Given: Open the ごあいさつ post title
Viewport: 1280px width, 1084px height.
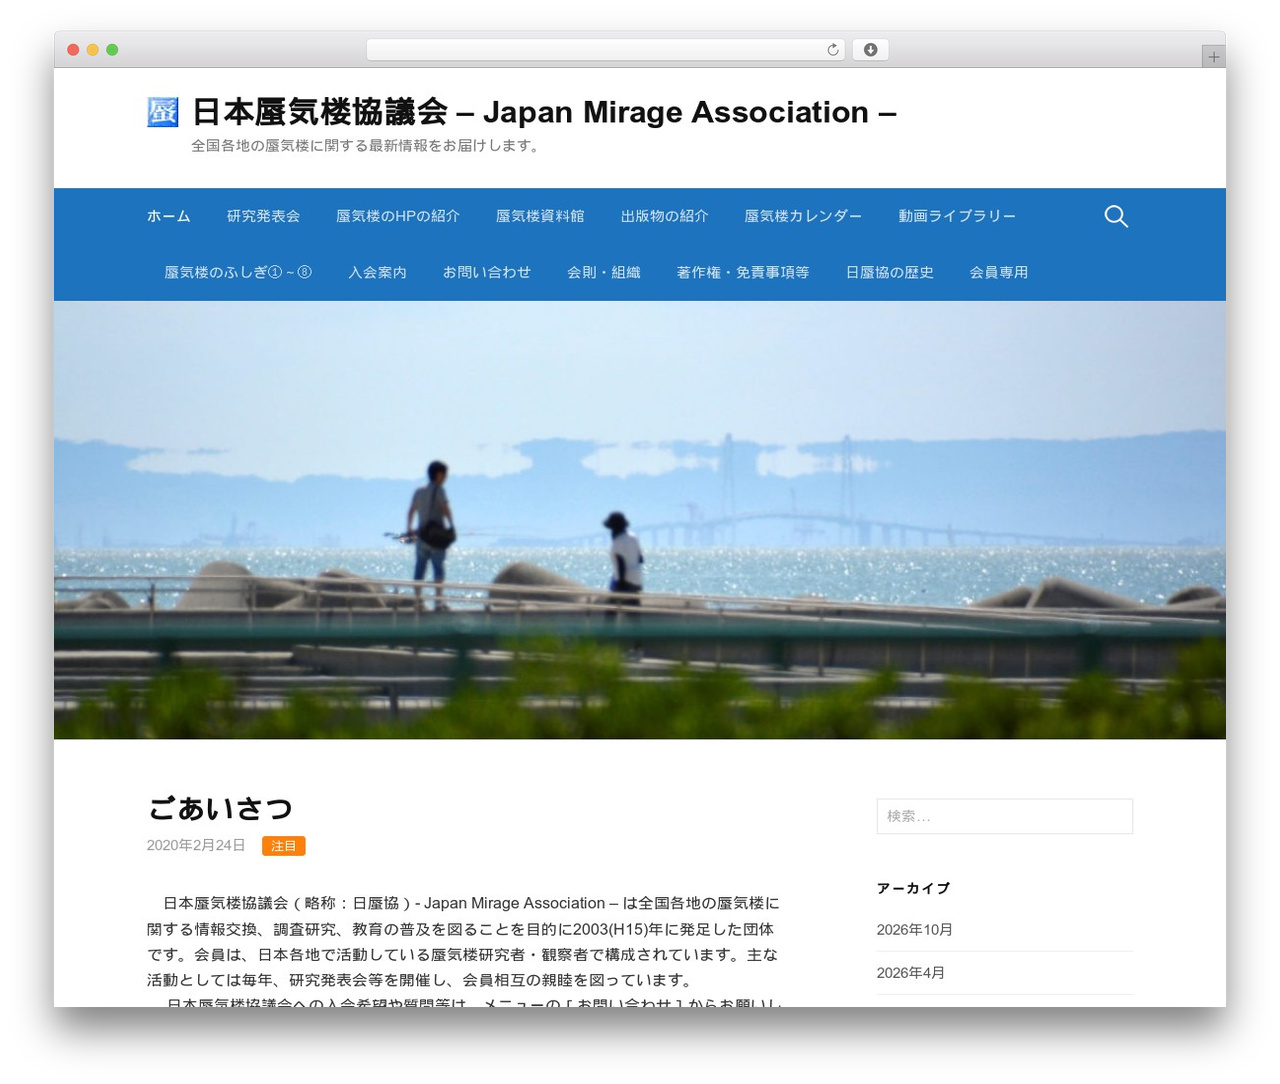Looking at the screenshot, I should coord(220,808).
